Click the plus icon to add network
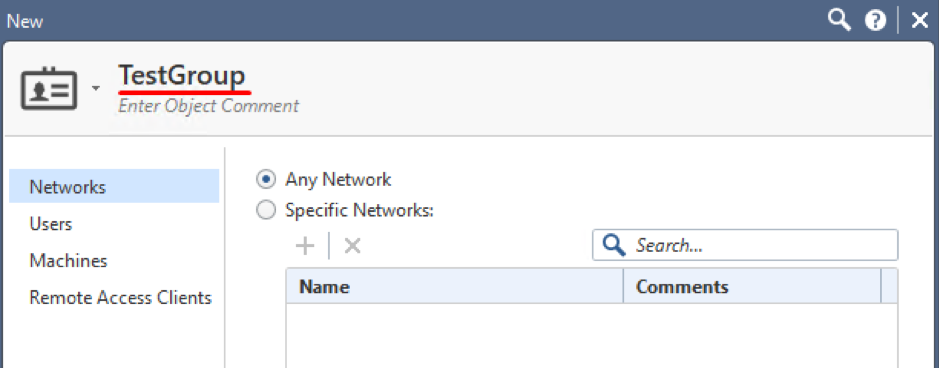 (x=305, y=245)
